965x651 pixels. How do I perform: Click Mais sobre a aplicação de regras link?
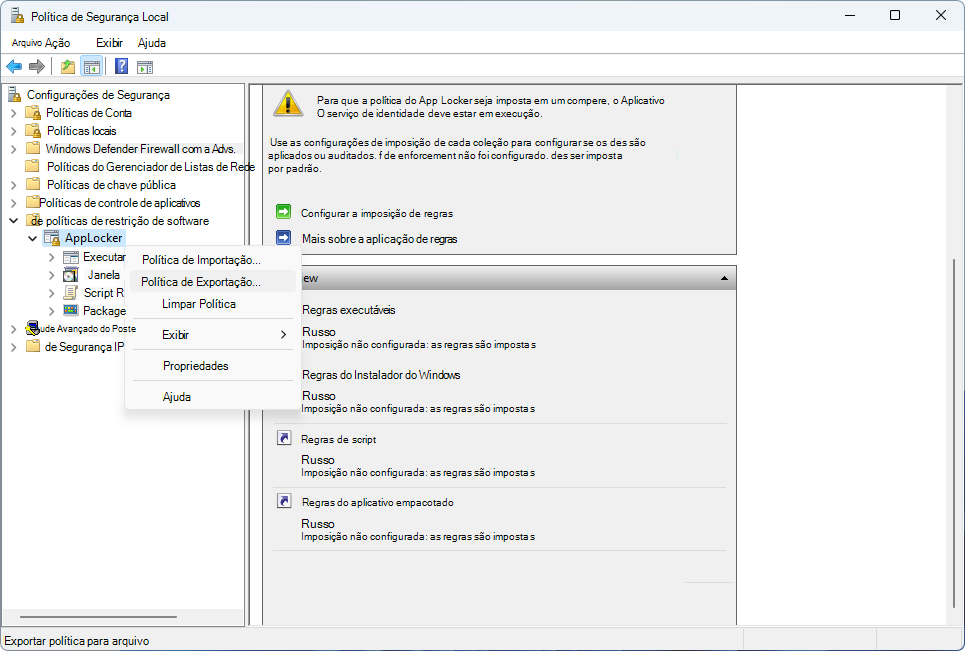(379, 239)
